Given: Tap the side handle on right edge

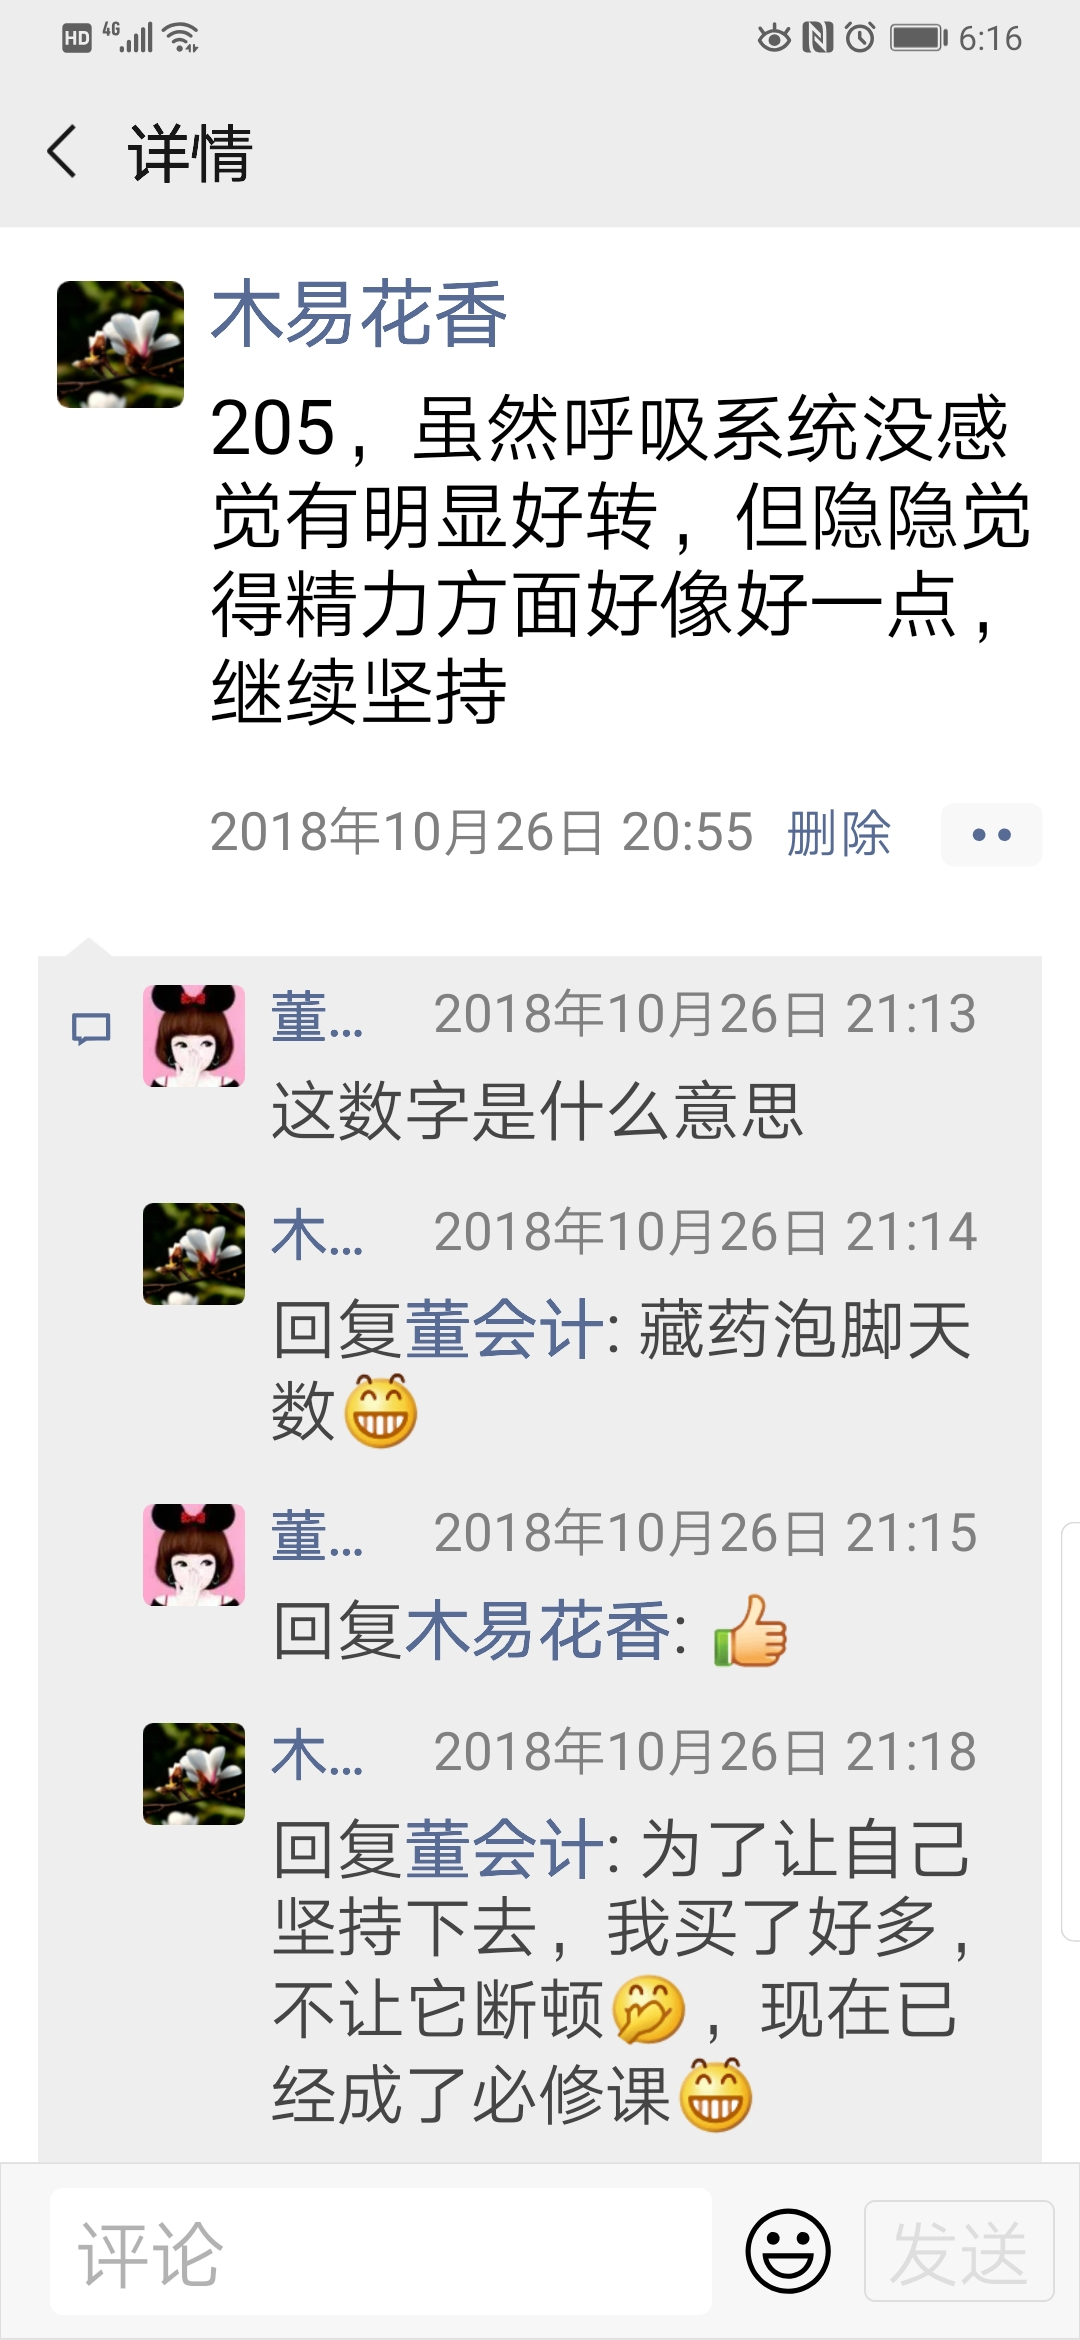Looking at the screenshot, I should 1070,1732.
